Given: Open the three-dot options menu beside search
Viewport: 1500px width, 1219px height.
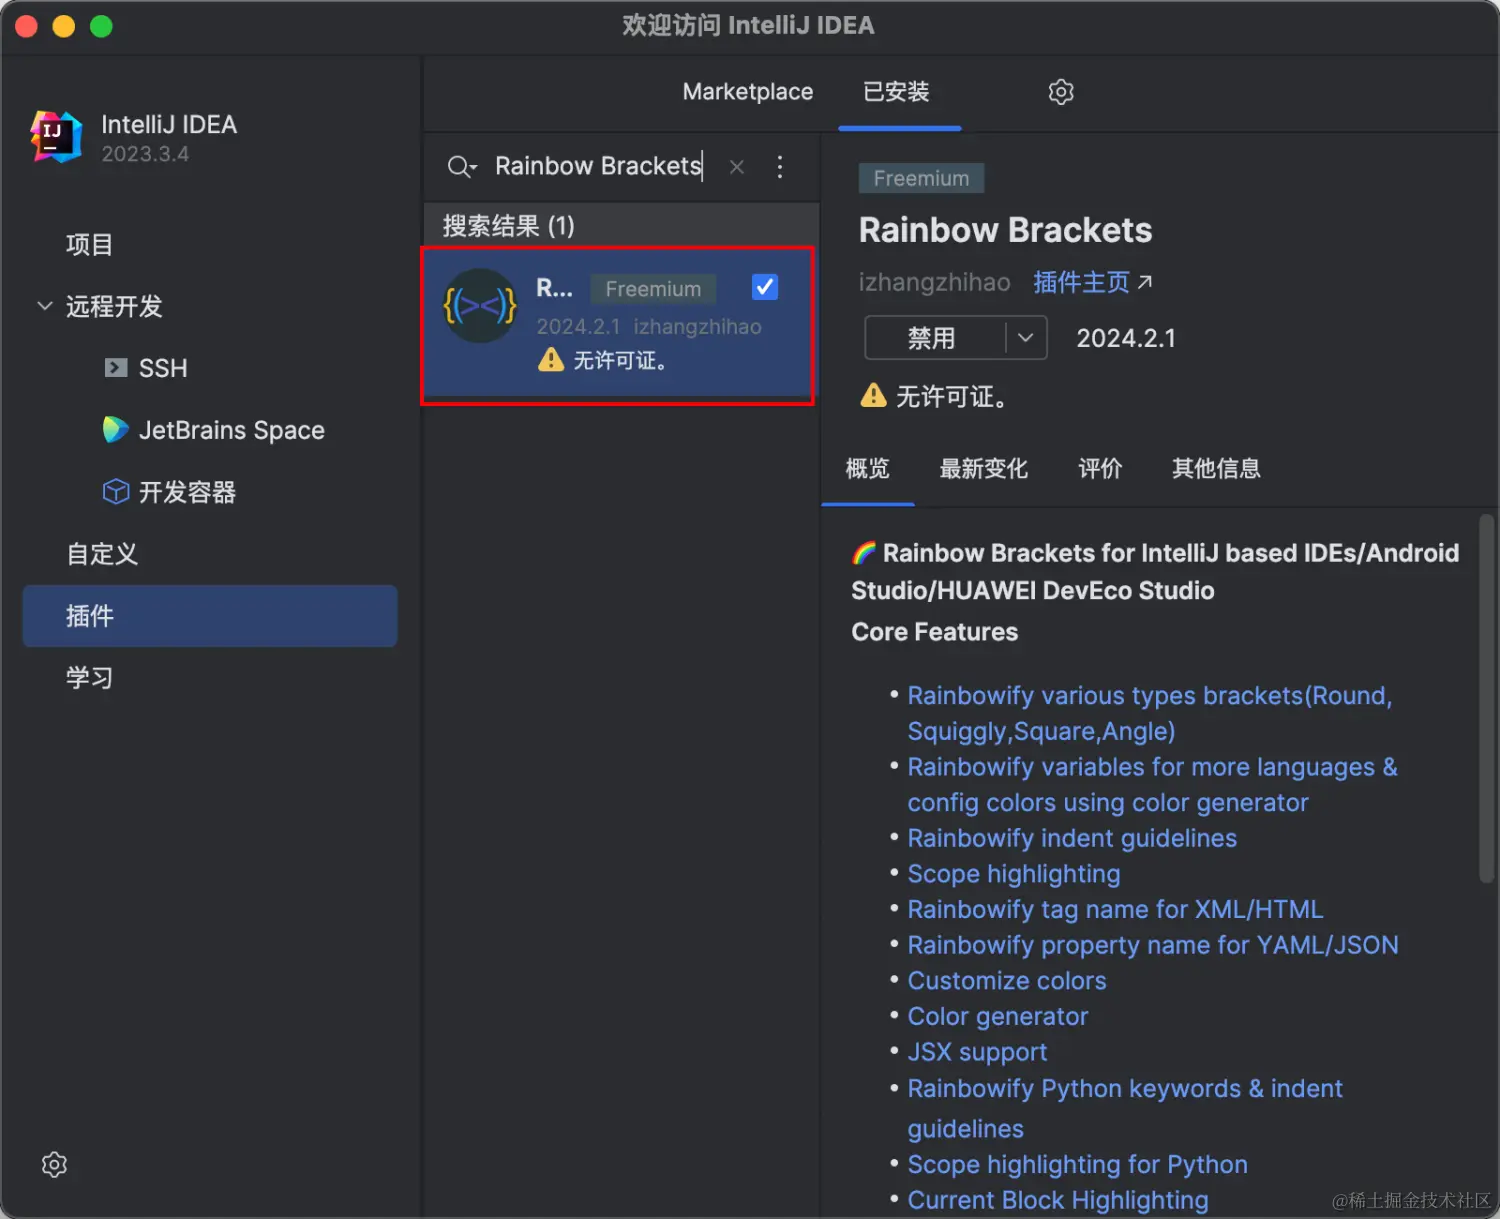Looking at the screenshot, I should (x=780, y=167).
